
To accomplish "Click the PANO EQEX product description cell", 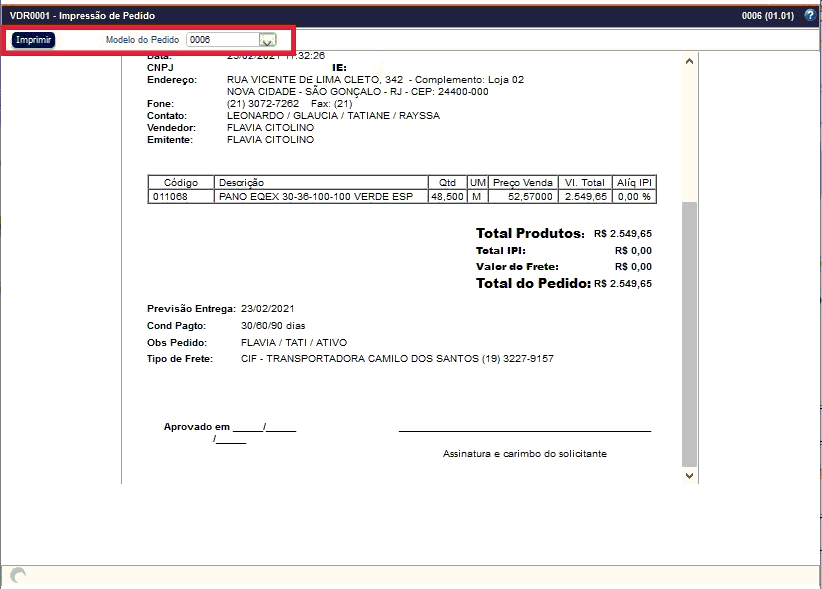I will 316,197.
